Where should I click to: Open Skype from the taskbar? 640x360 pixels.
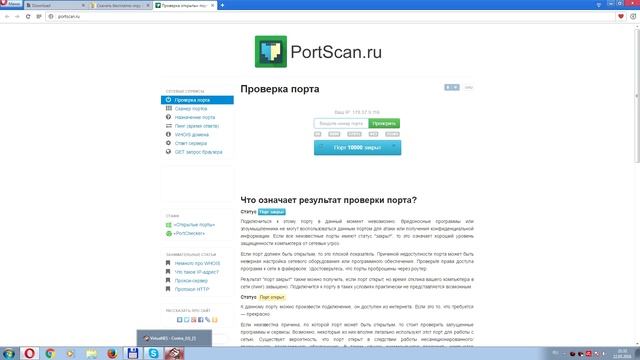point(153,353)
